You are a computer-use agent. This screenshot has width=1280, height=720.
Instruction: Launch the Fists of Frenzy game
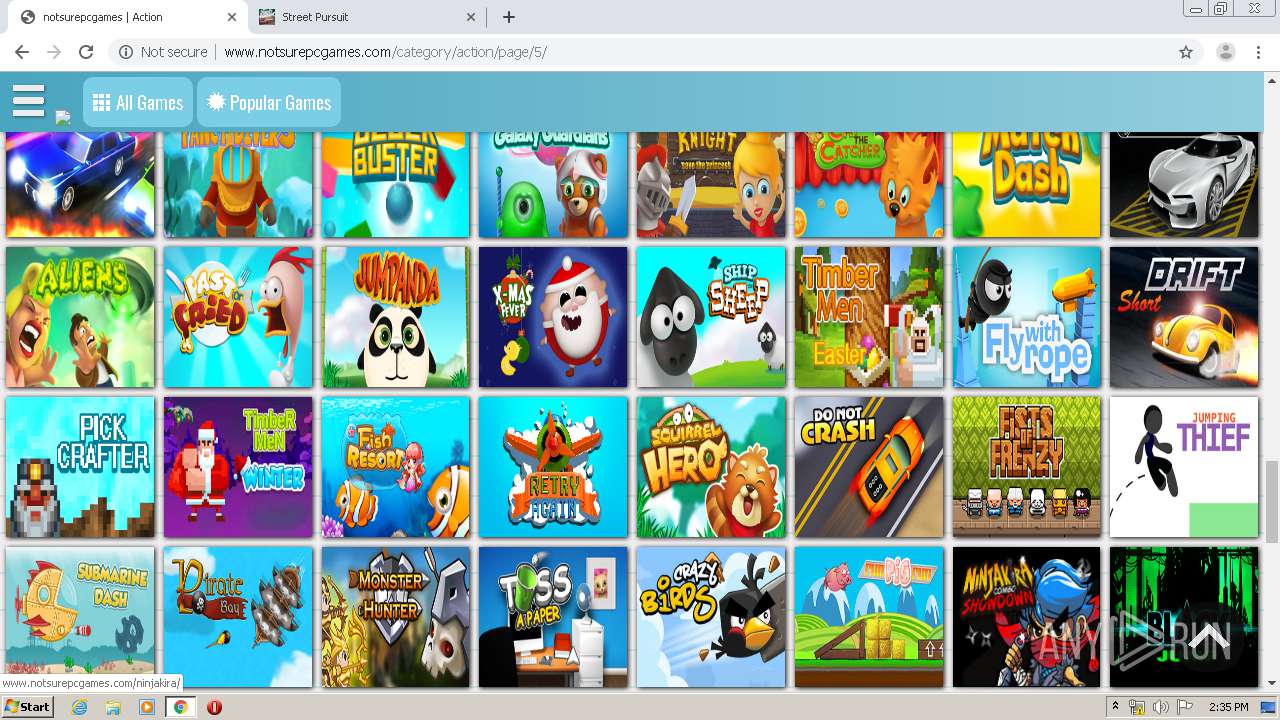tap(1026, 467)
